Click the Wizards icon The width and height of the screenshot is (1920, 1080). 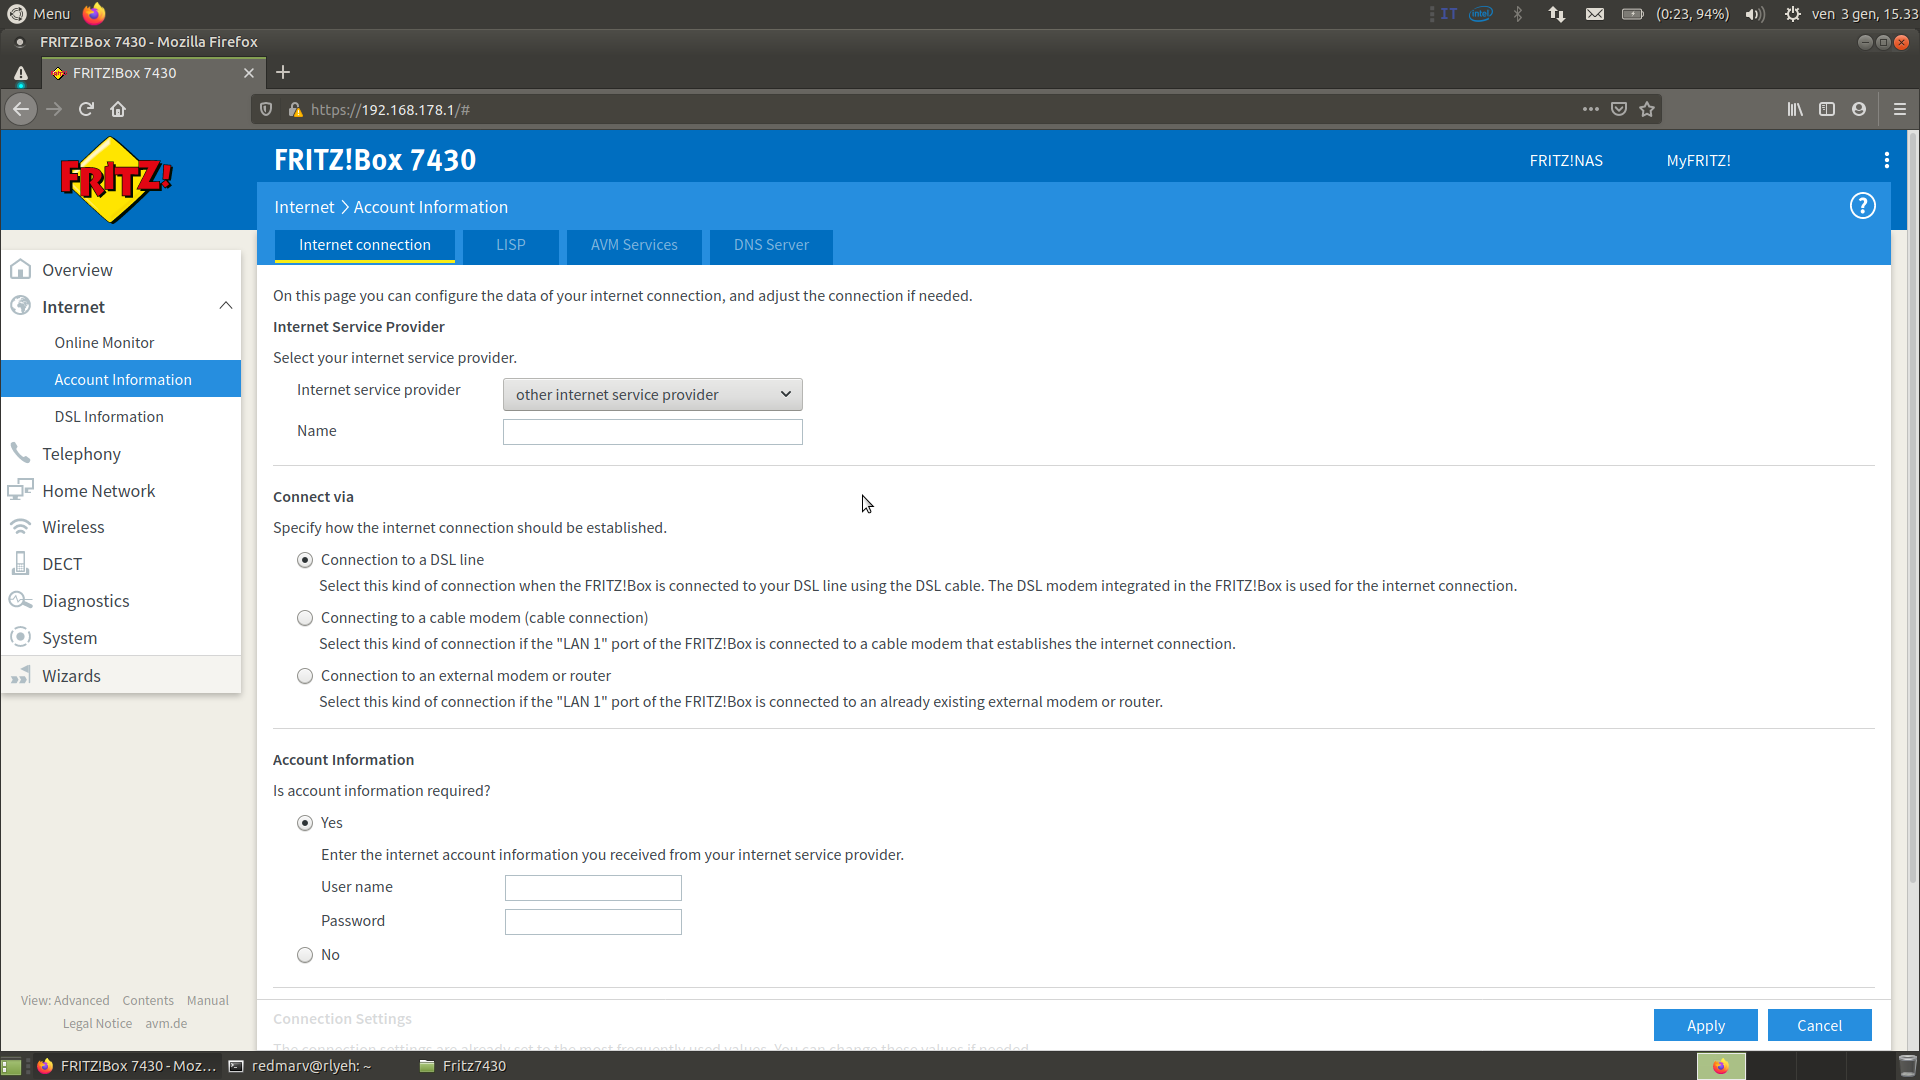(x=21, y=675)
